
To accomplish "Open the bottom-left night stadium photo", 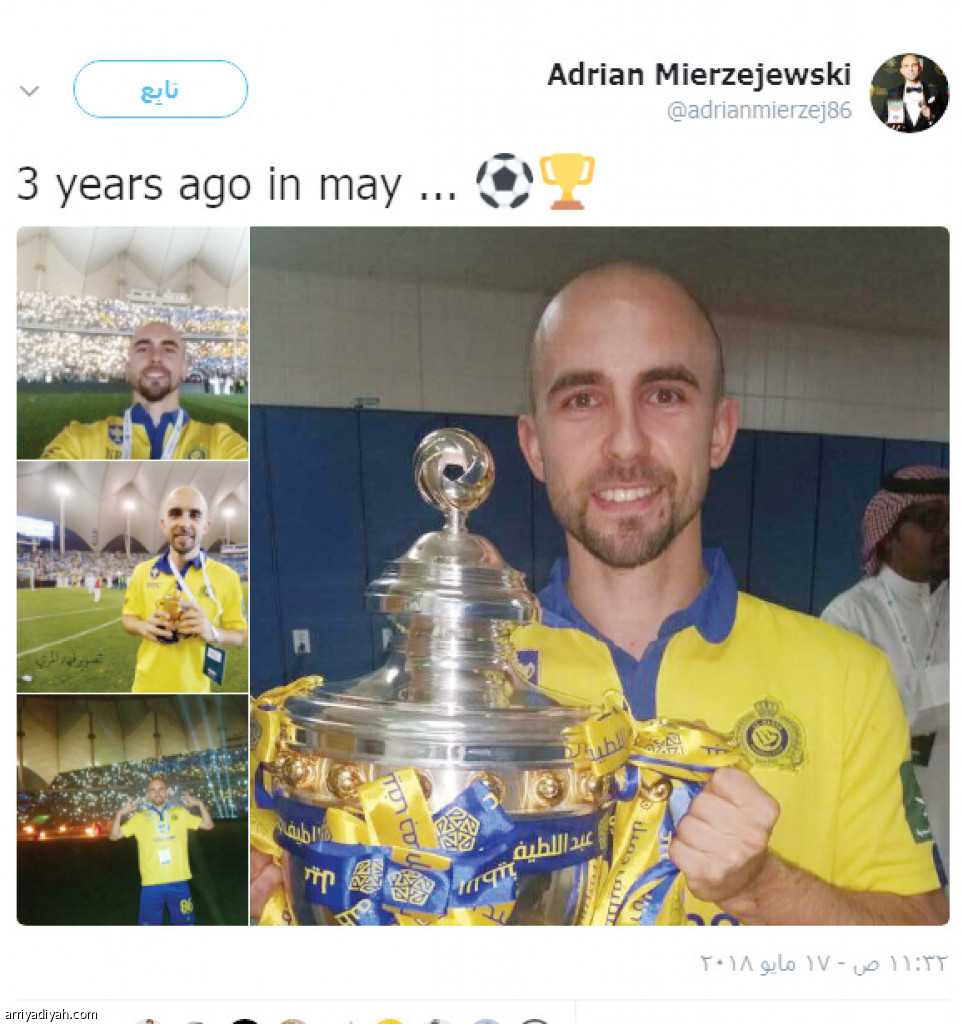I will (x=133, y=810).
